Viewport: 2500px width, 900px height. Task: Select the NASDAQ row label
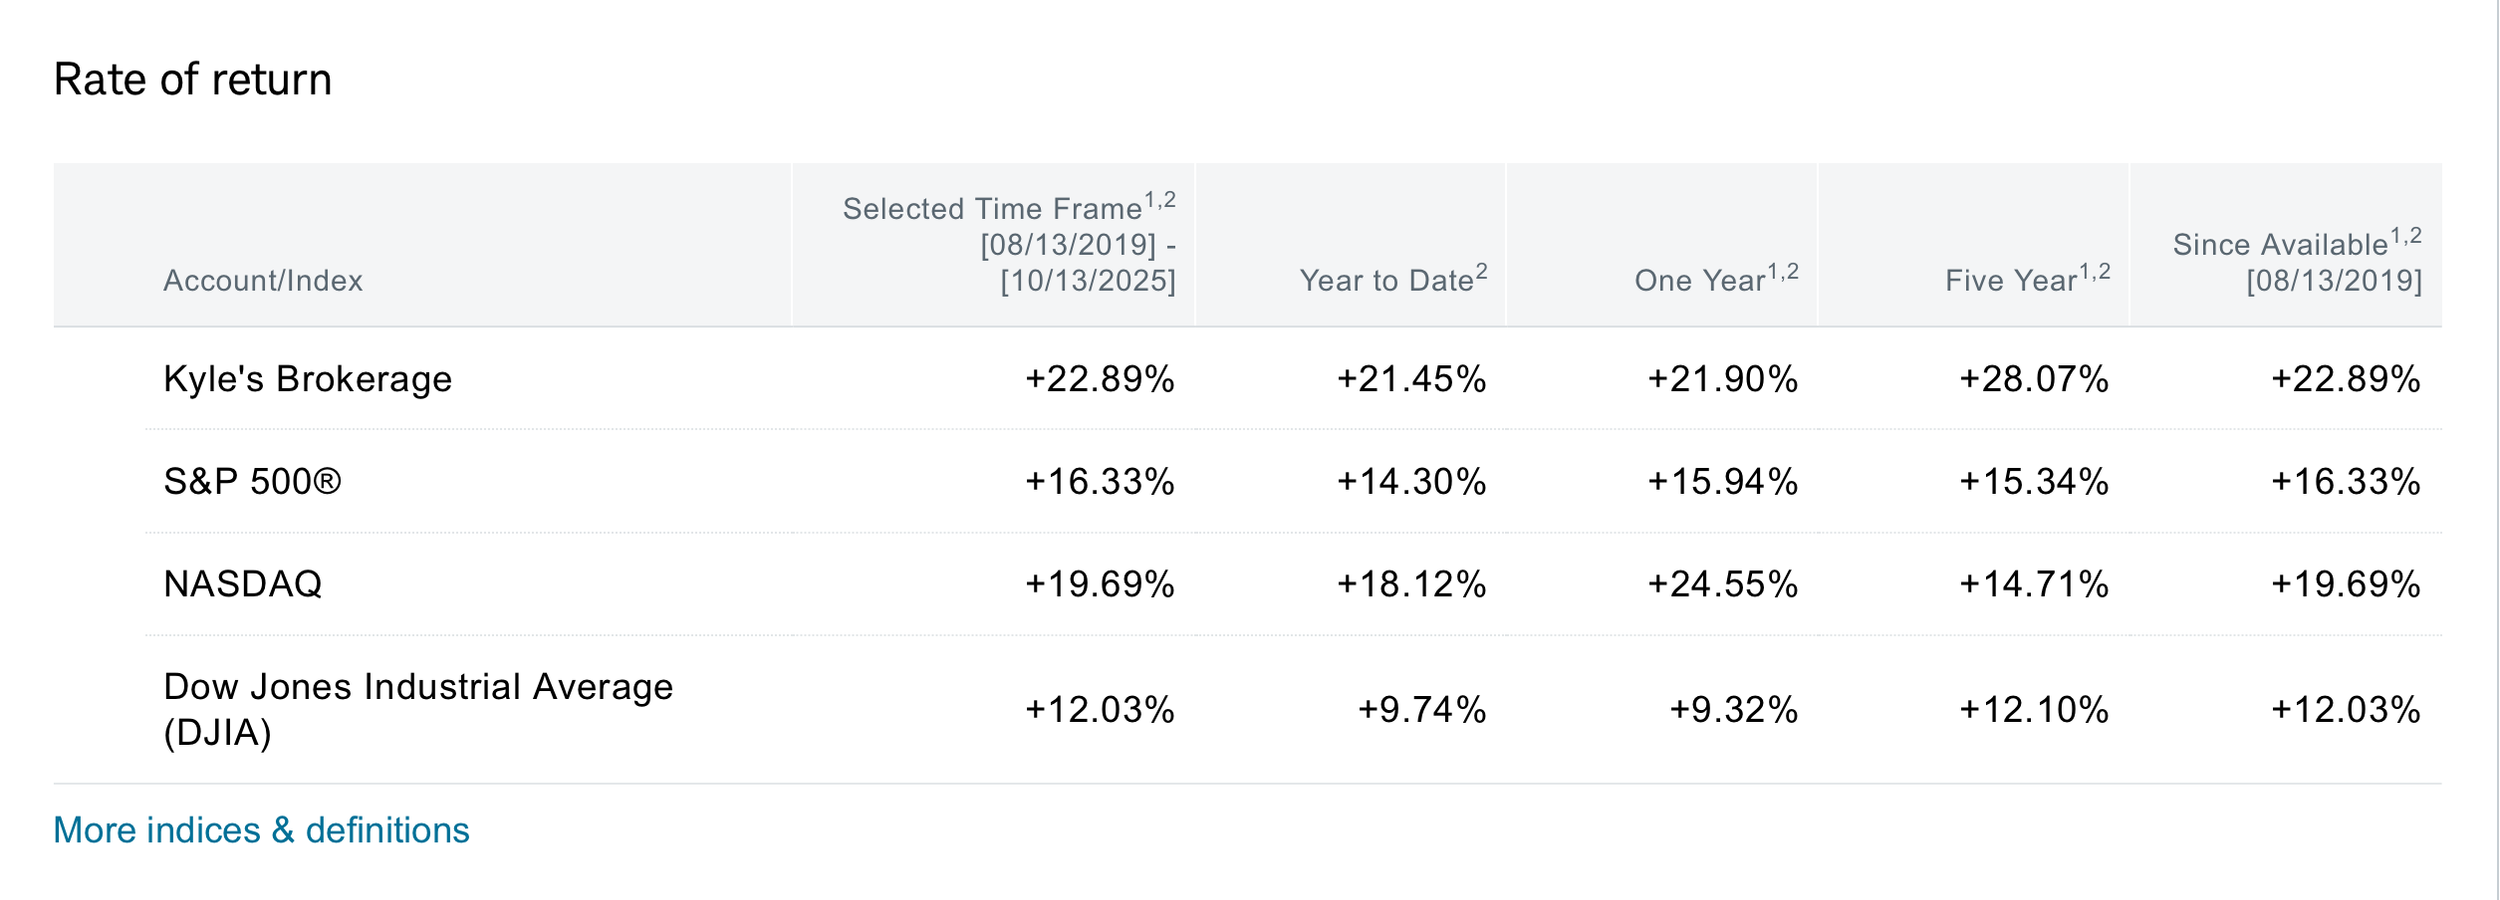pos(243,584)
